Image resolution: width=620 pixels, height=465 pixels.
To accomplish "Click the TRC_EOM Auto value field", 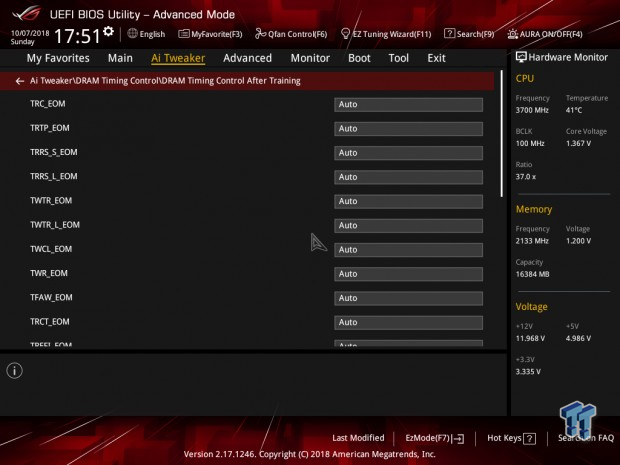I will coord(408,104).
